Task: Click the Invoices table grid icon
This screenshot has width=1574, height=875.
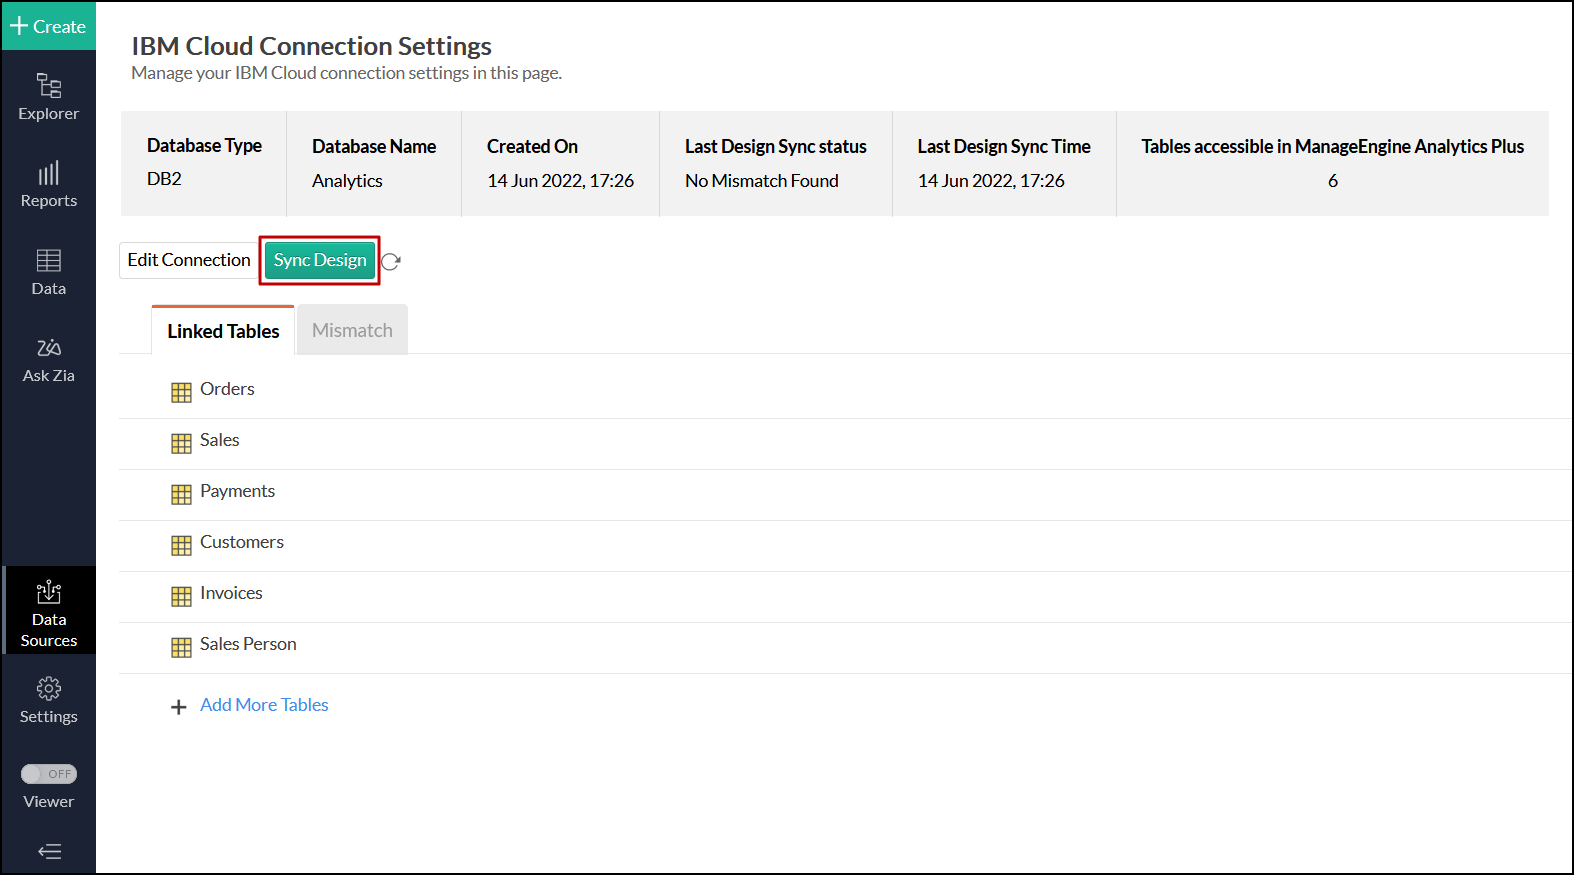Action: coord(181,597)
